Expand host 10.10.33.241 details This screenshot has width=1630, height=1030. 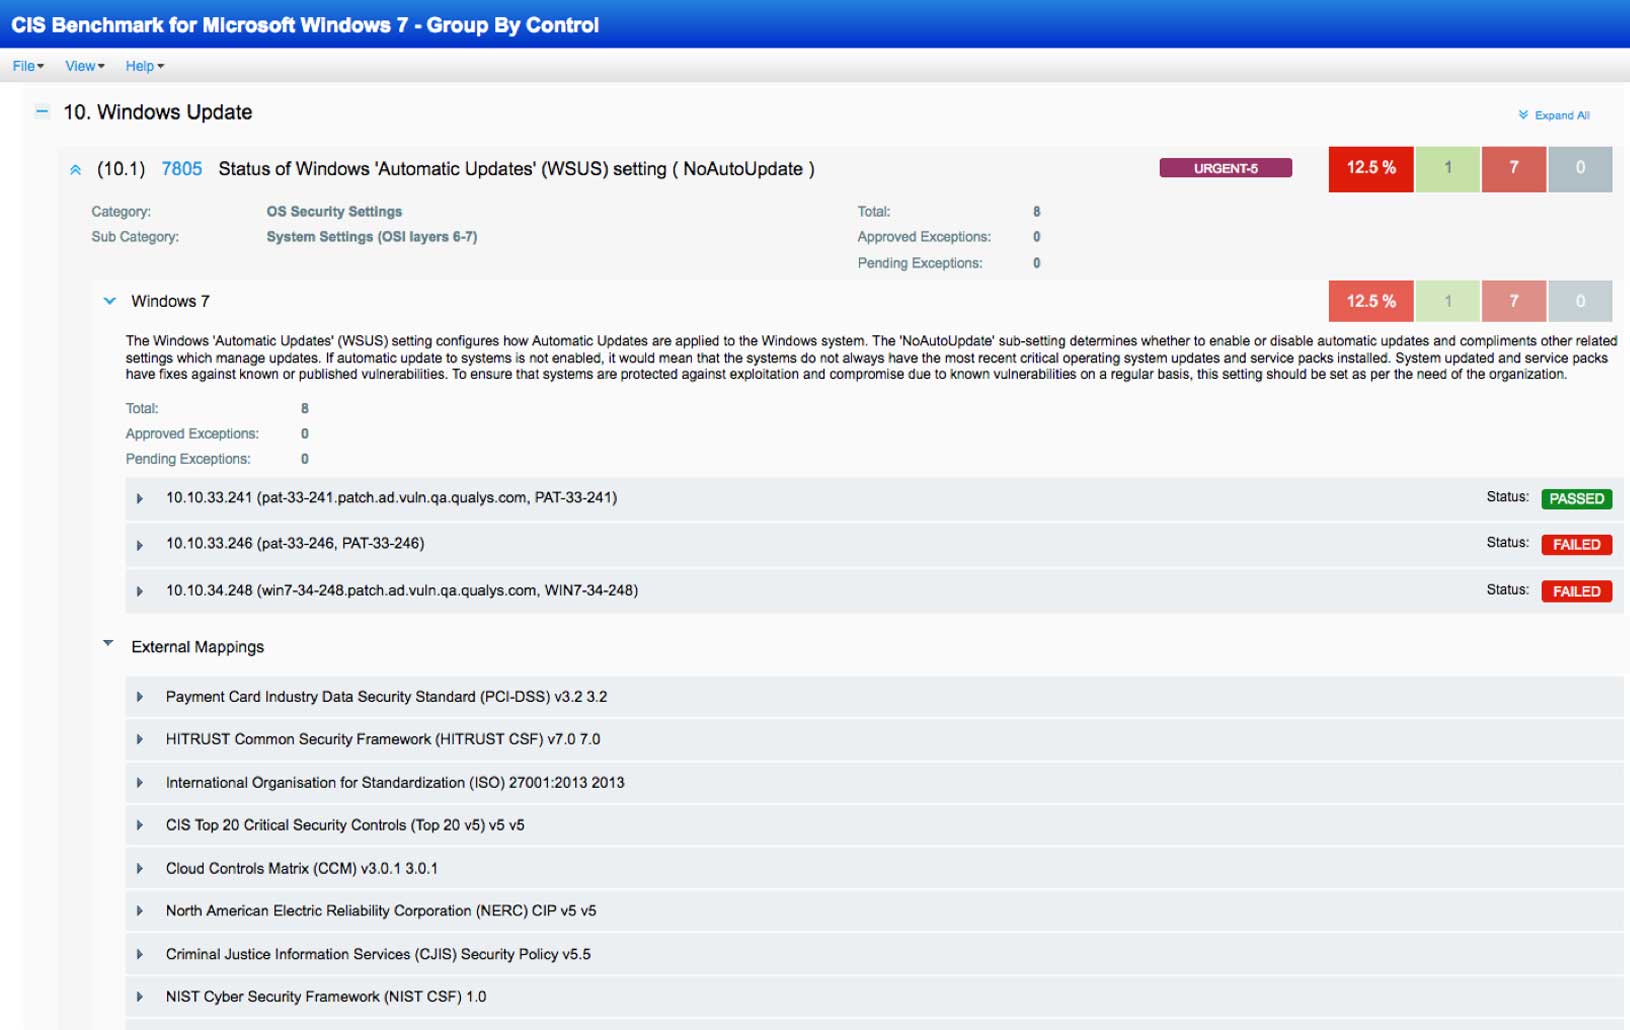pos(140,498)
